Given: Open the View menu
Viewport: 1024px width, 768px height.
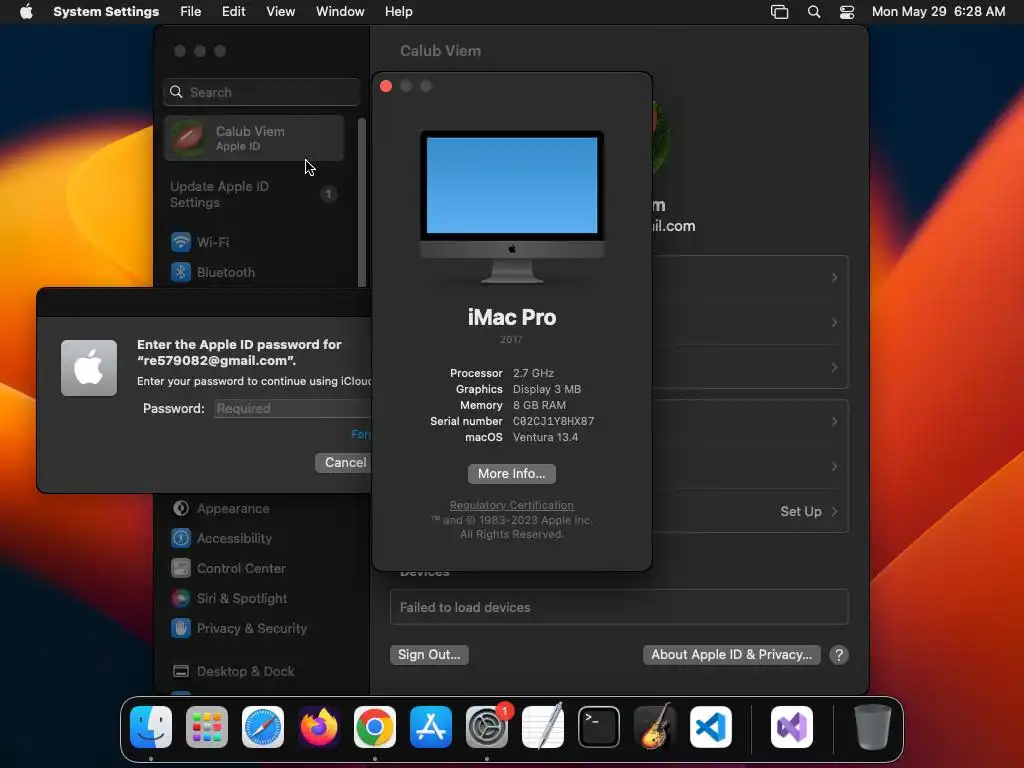Looking at the screenshot, I should point(280,11).
